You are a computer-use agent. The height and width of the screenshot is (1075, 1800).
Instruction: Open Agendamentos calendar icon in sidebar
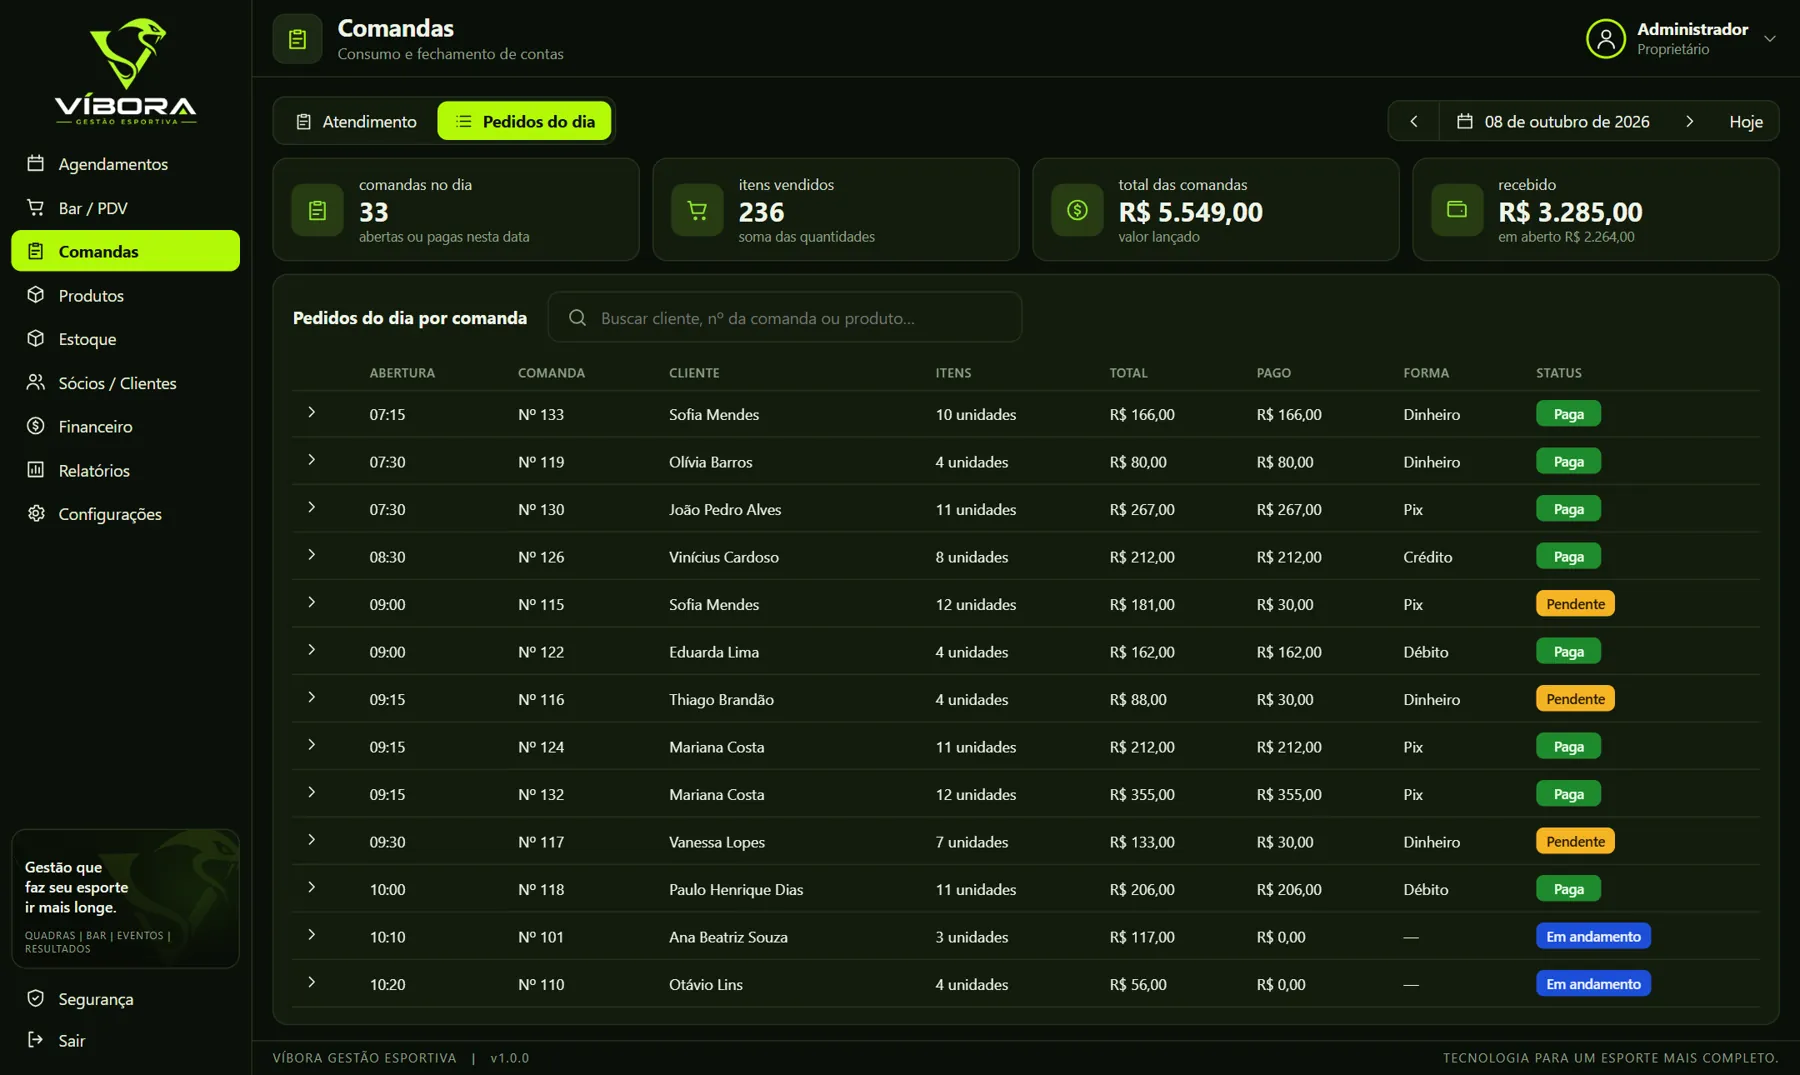pos(36,163)
